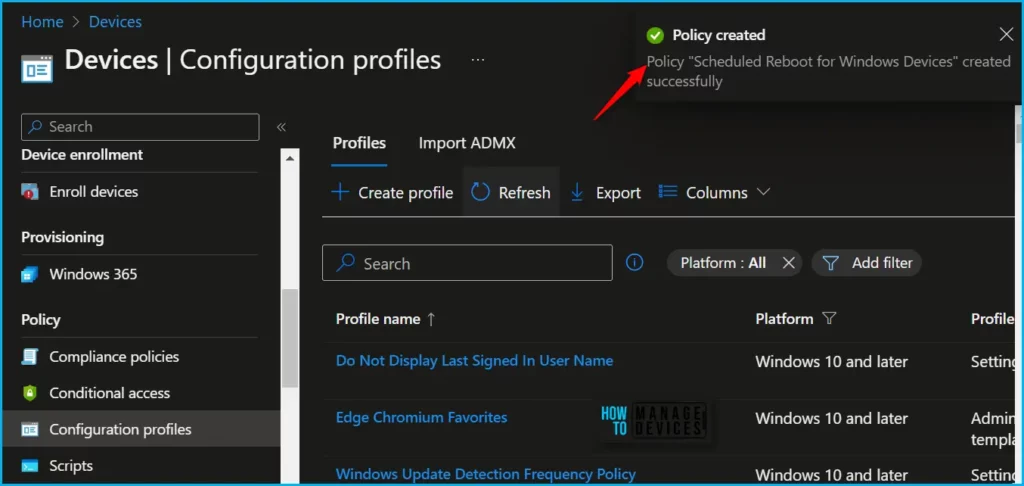Open Windows Update Detection Frequency Policy profile

coord(486,474)
